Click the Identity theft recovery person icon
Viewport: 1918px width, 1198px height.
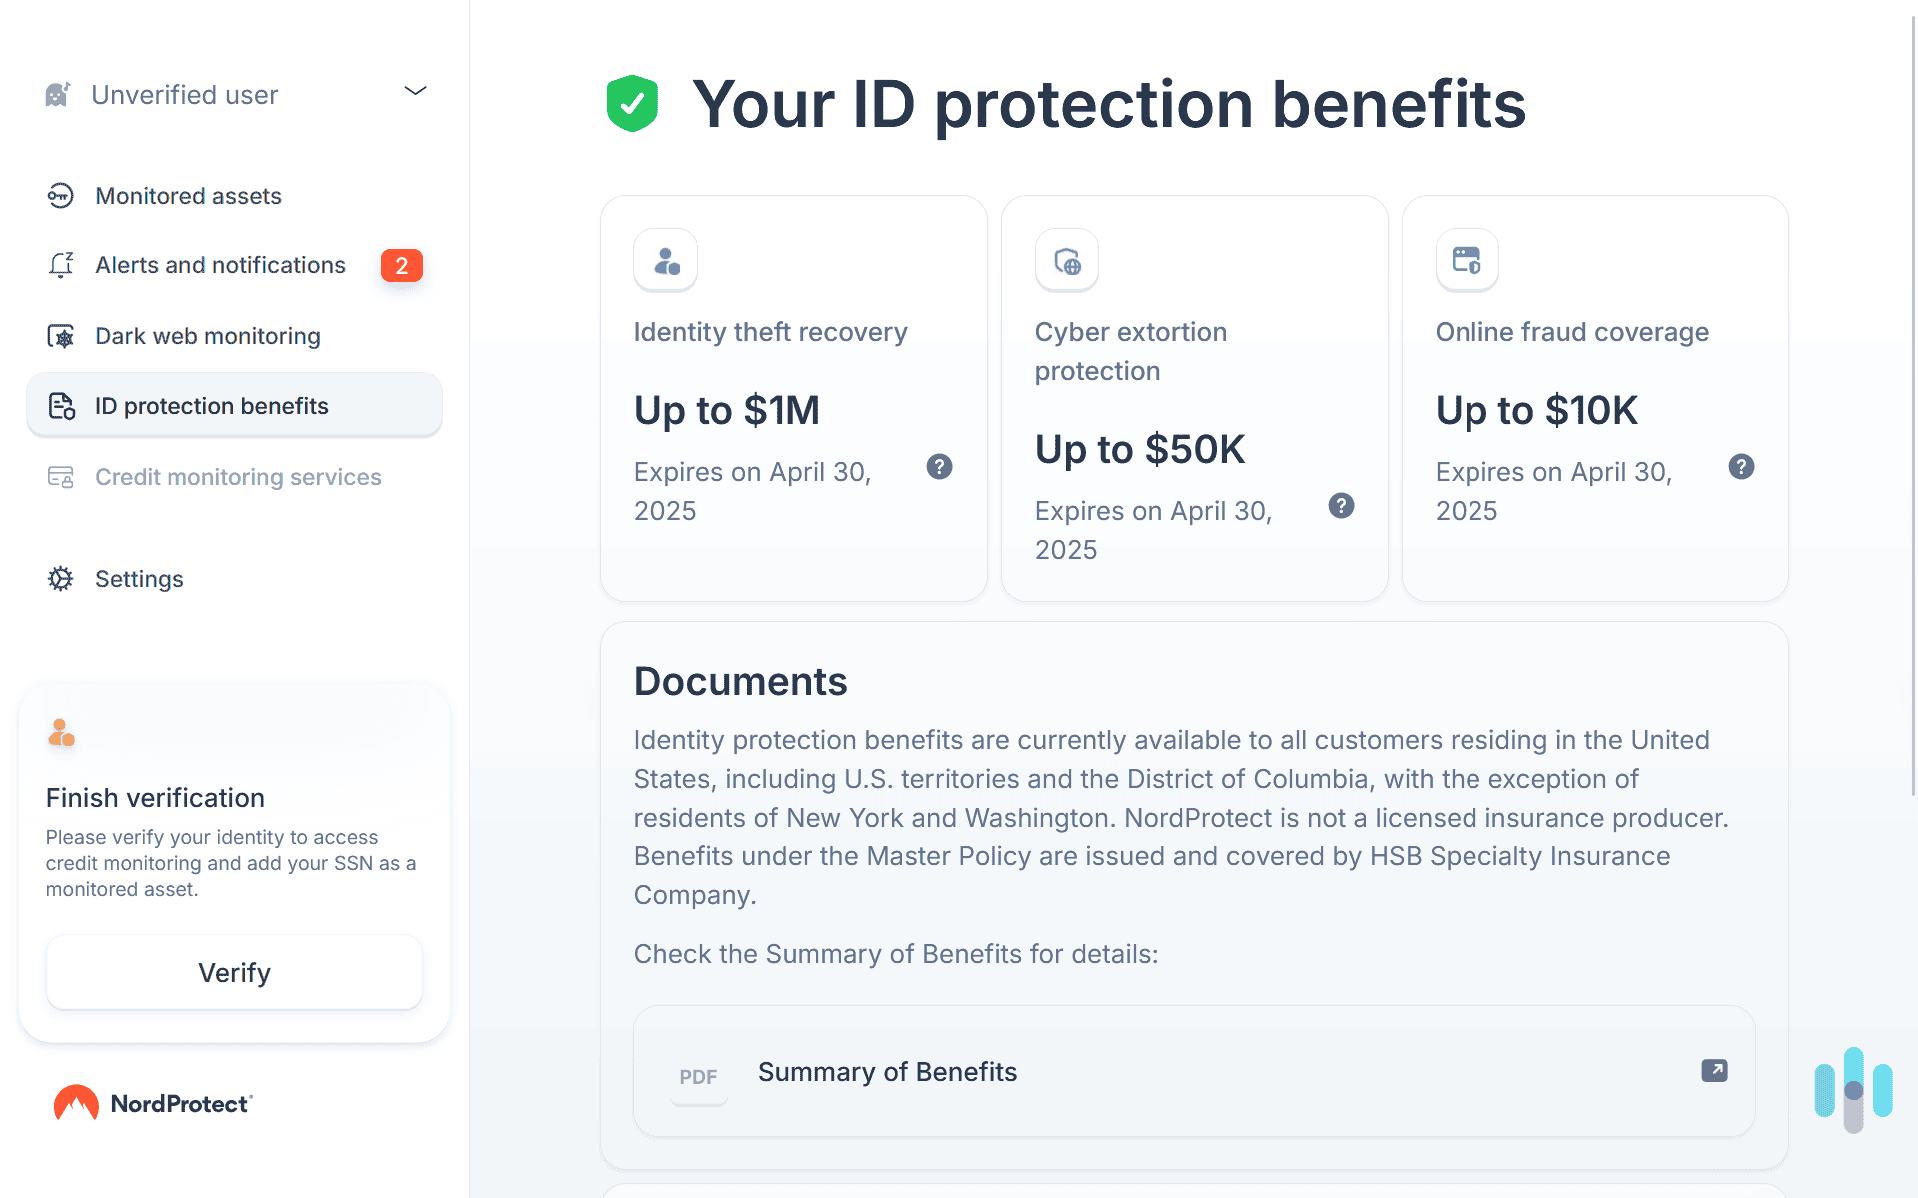[665, 260]
